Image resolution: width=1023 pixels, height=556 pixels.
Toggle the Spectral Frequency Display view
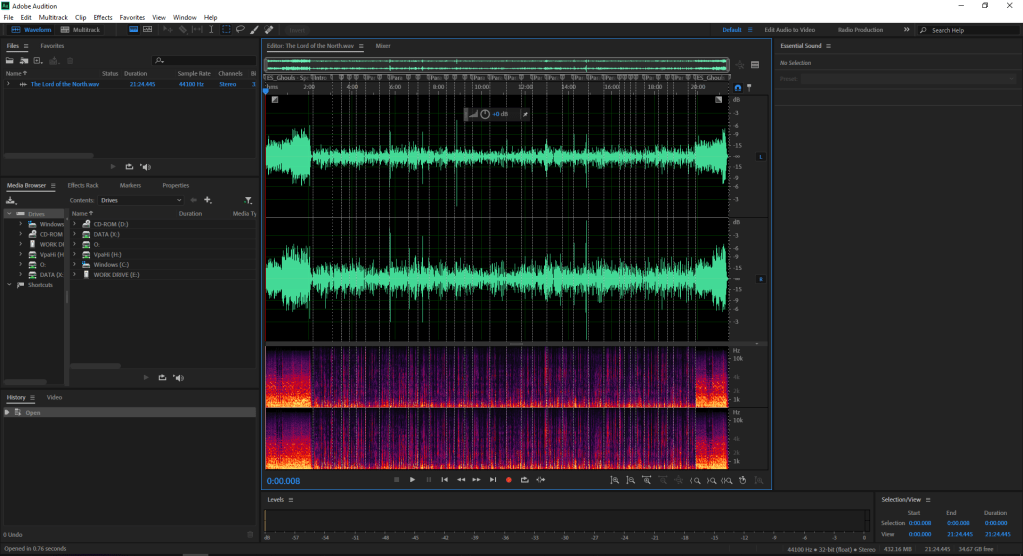(x=133, y=30)
